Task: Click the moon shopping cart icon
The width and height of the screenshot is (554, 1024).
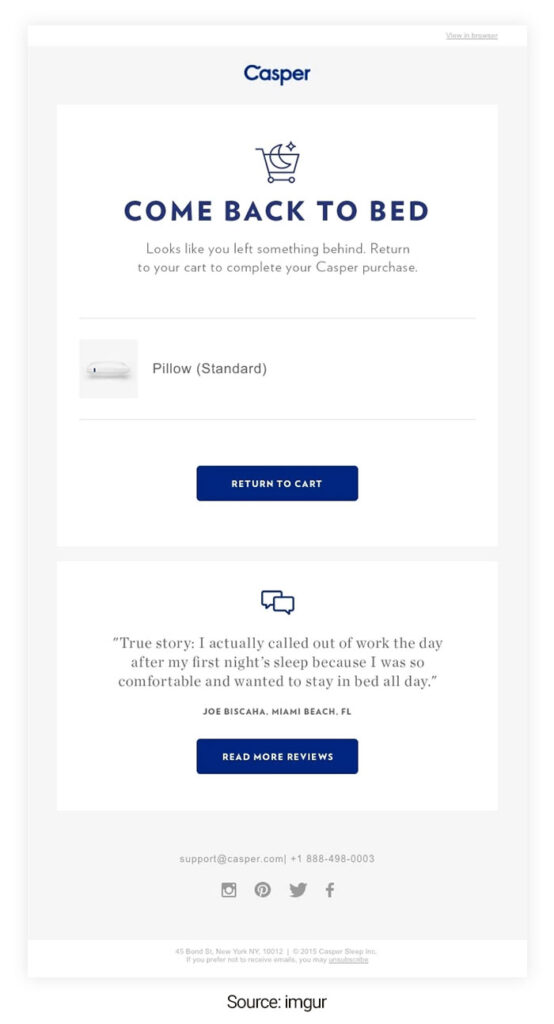Action: click(278, 162)
